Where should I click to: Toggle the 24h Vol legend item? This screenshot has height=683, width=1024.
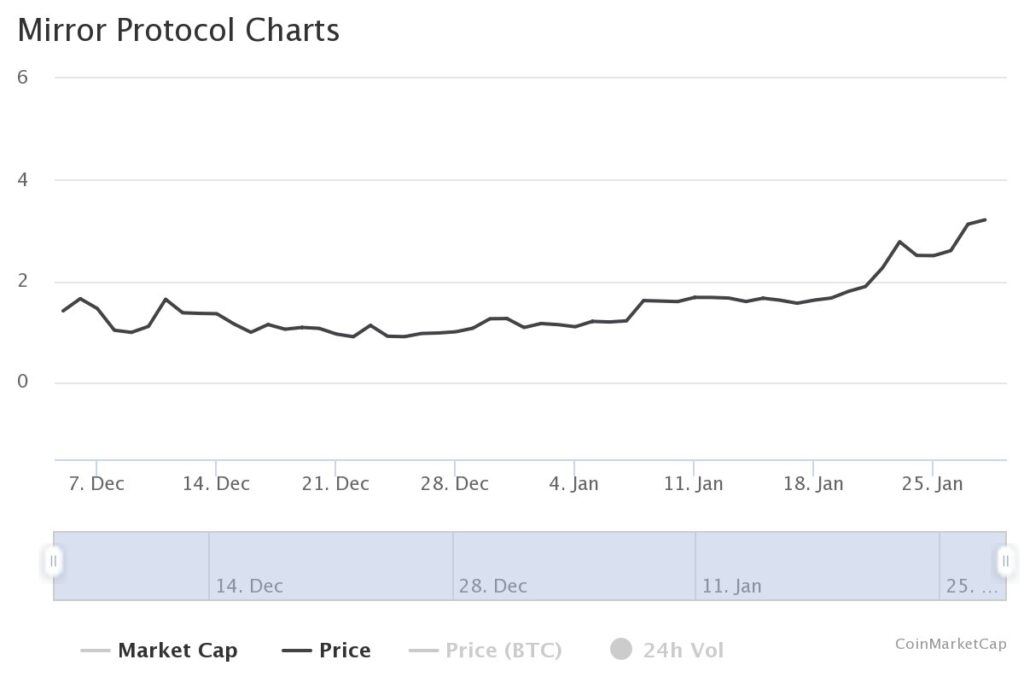point(683,651)
